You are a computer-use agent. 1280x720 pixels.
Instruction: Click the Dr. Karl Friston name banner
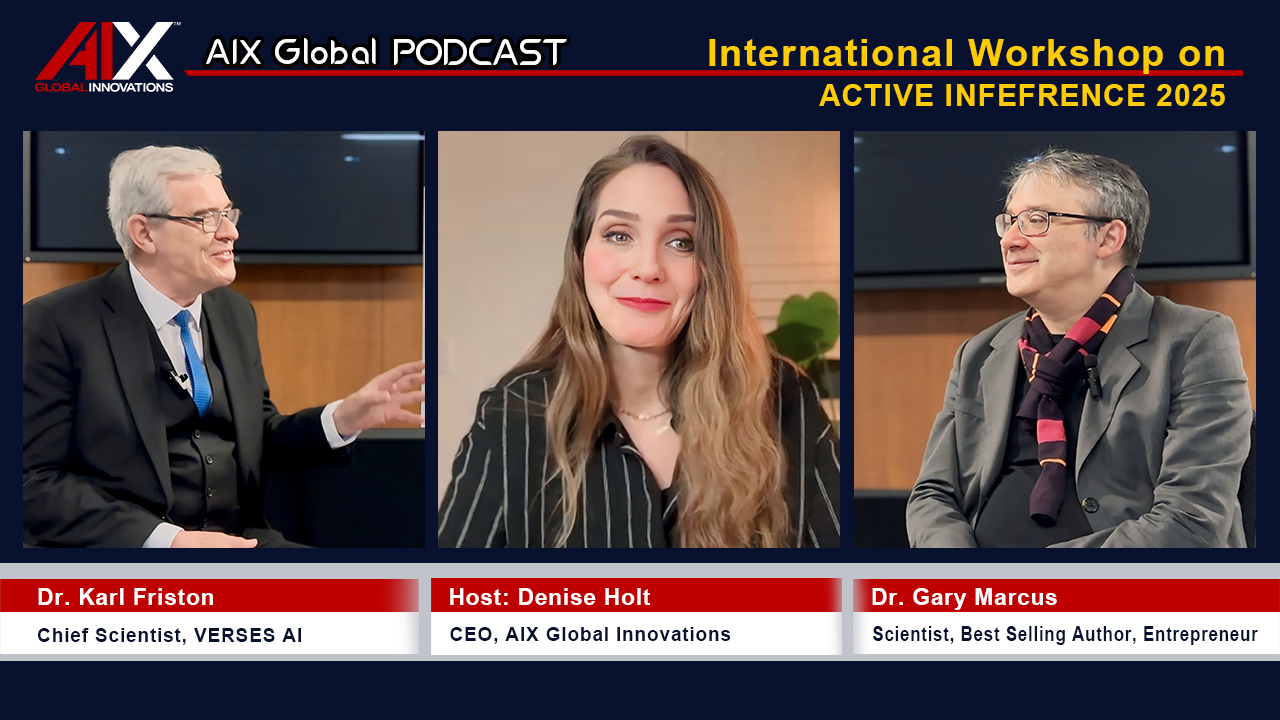click(x=126, y=597)
